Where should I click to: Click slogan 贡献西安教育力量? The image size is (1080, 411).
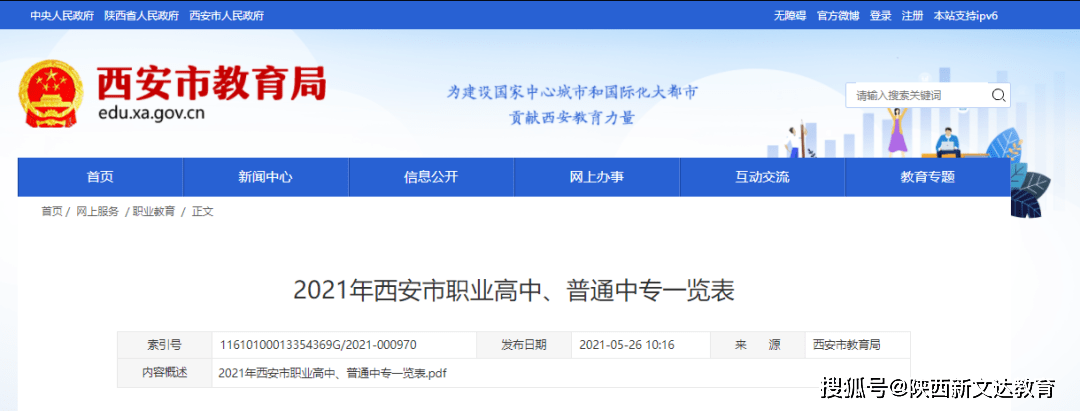pos(572,118)
